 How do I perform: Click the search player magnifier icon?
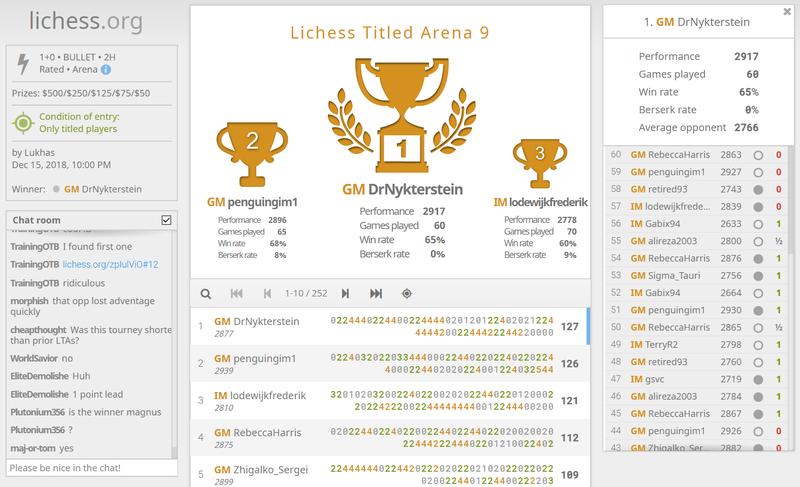coord(206,294)
